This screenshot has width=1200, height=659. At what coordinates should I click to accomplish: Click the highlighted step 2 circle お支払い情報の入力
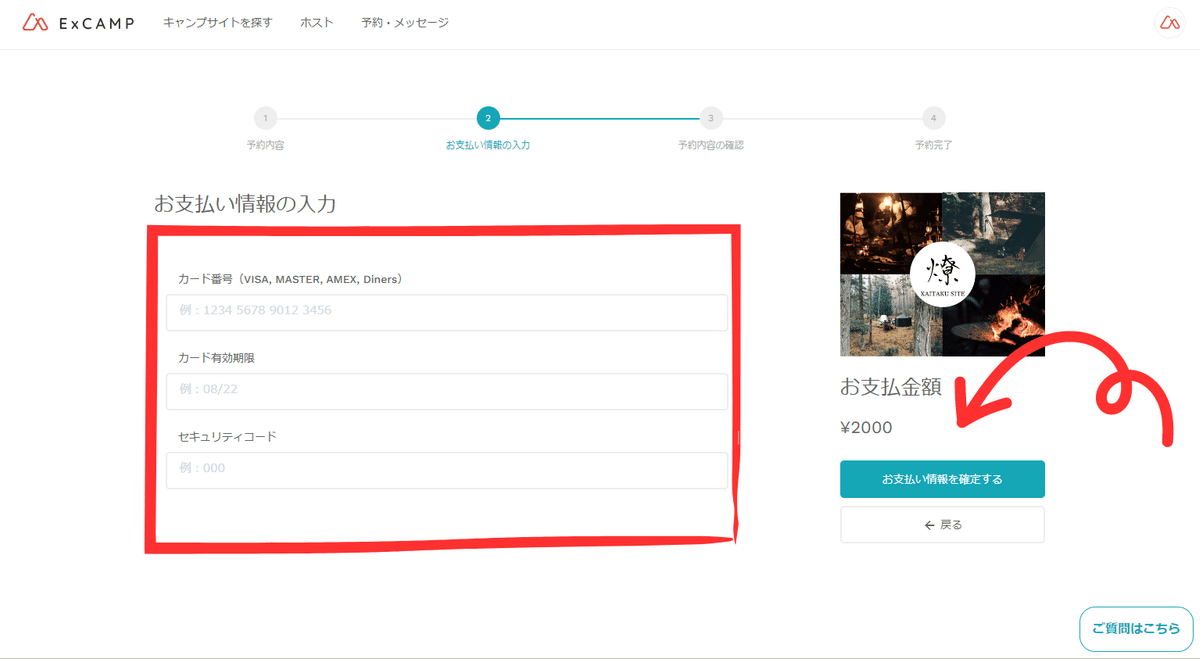pos(487,117)
